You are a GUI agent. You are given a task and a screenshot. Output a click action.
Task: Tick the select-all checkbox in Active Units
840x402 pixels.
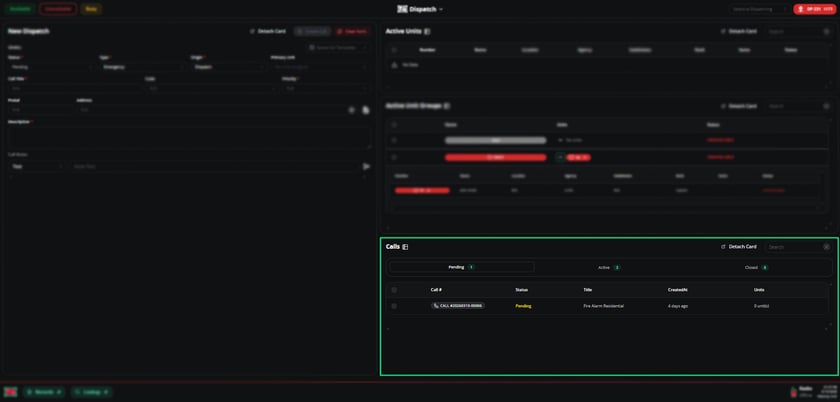point(394,50)
